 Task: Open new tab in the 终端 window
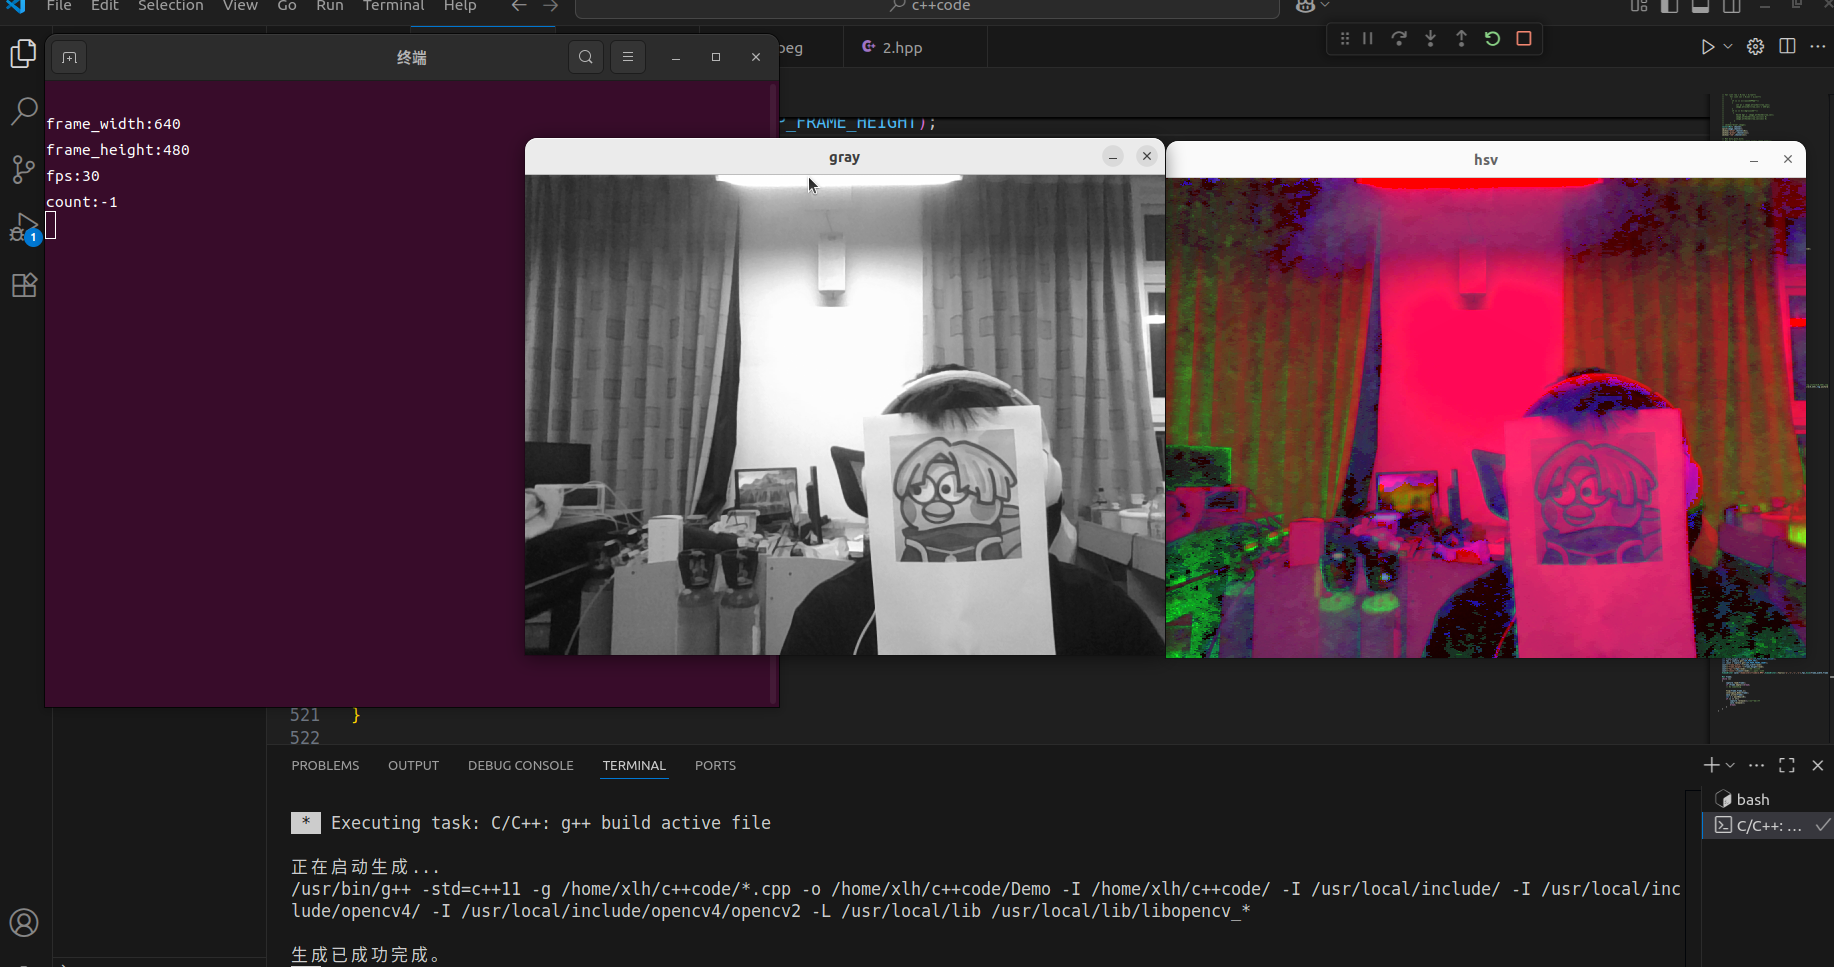(x=69, y=57)
